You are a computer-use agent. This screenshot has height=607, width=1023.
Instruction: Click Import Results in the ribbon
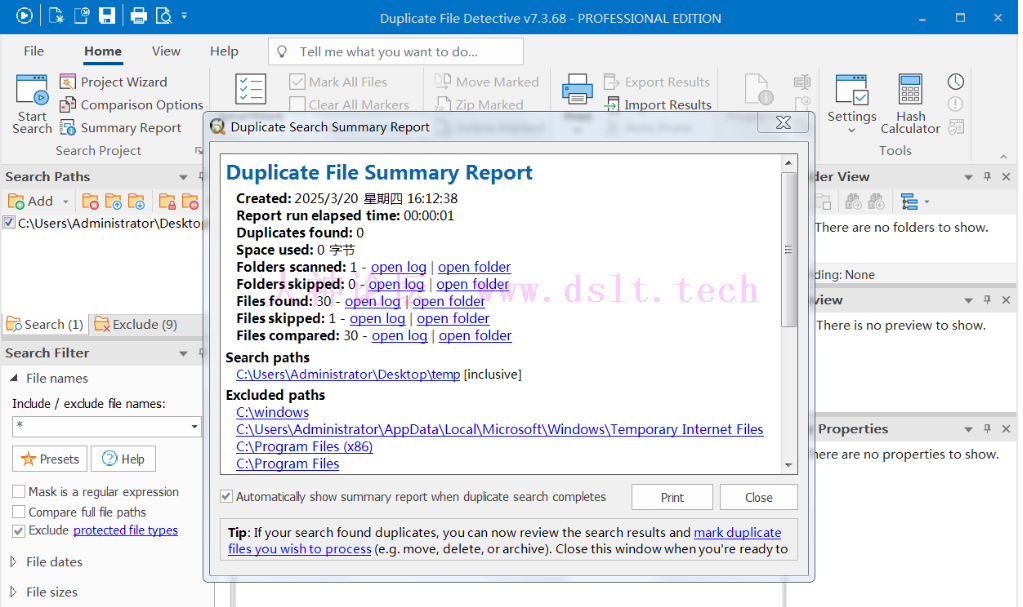click(x=658, y=104)
